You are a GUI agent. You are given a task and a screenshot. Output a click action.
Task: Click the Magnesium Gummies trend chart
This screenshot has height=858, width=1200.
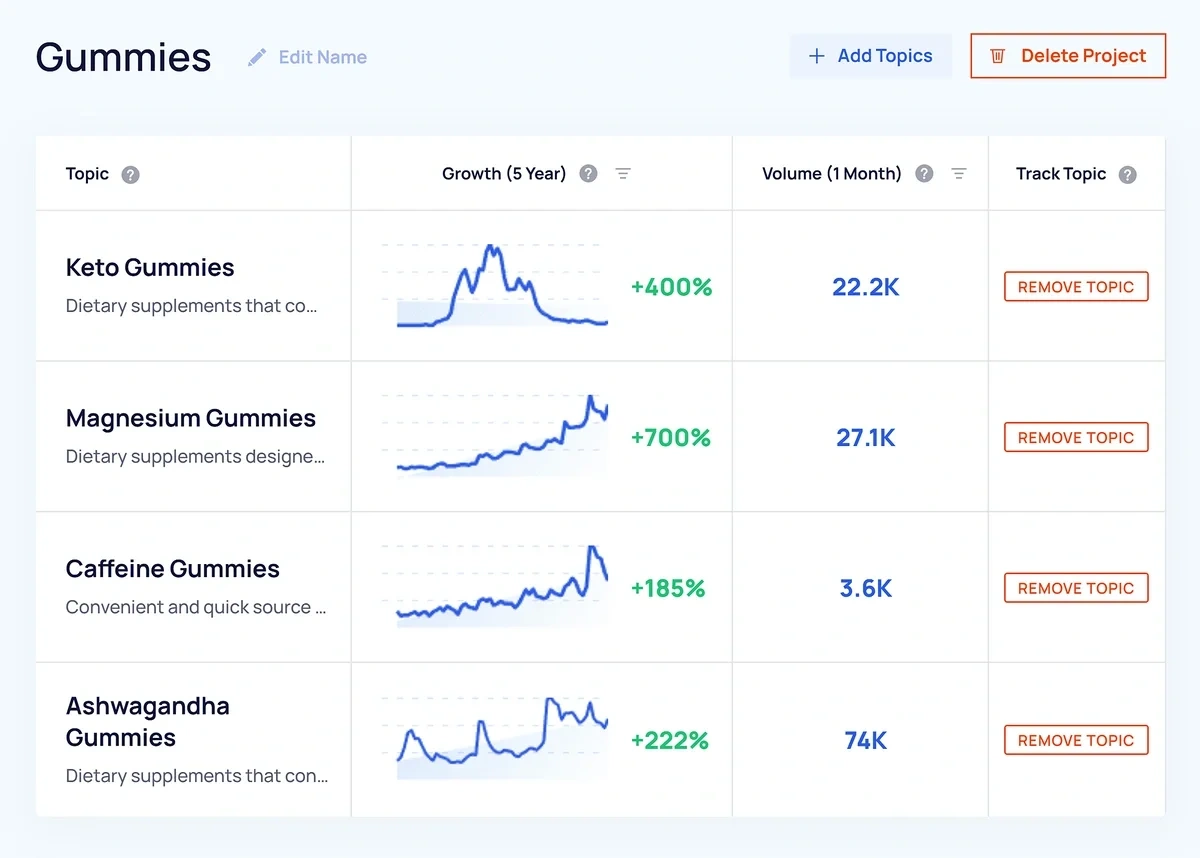point(497,437)
